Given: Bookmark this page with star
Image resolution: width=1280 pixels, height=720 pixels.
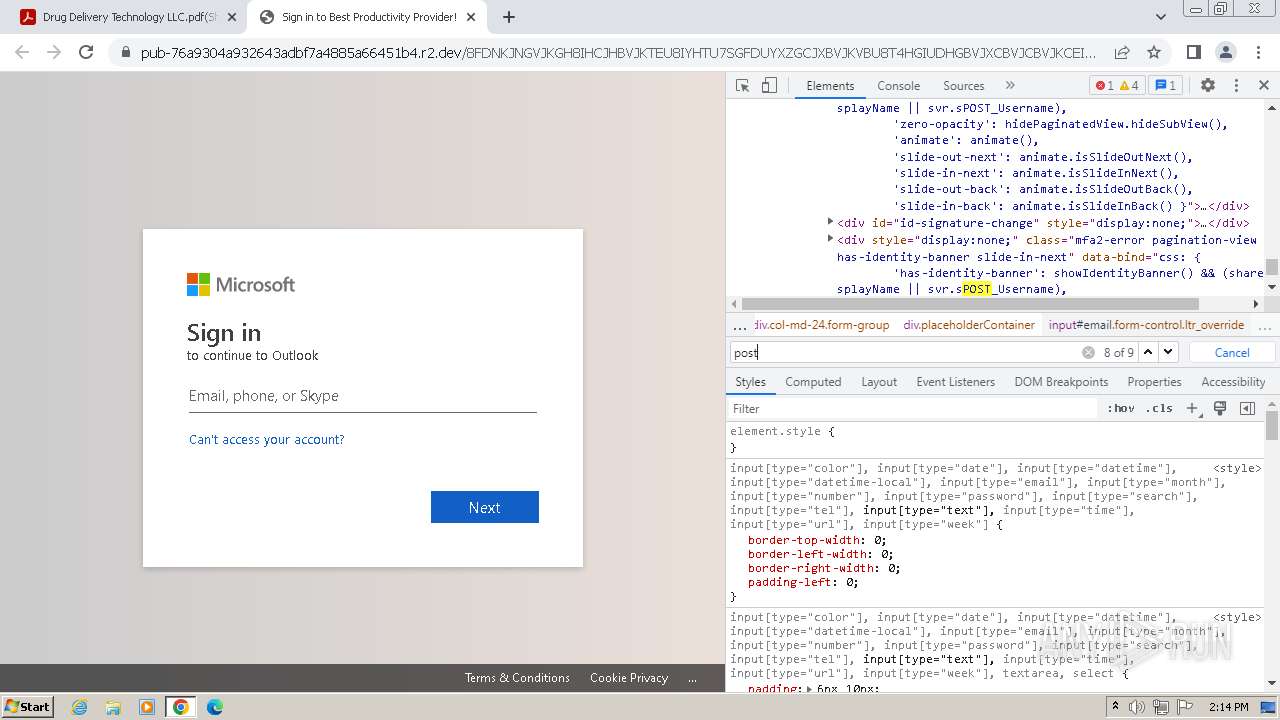Looking at the screenshot, I should point(1154,52).
